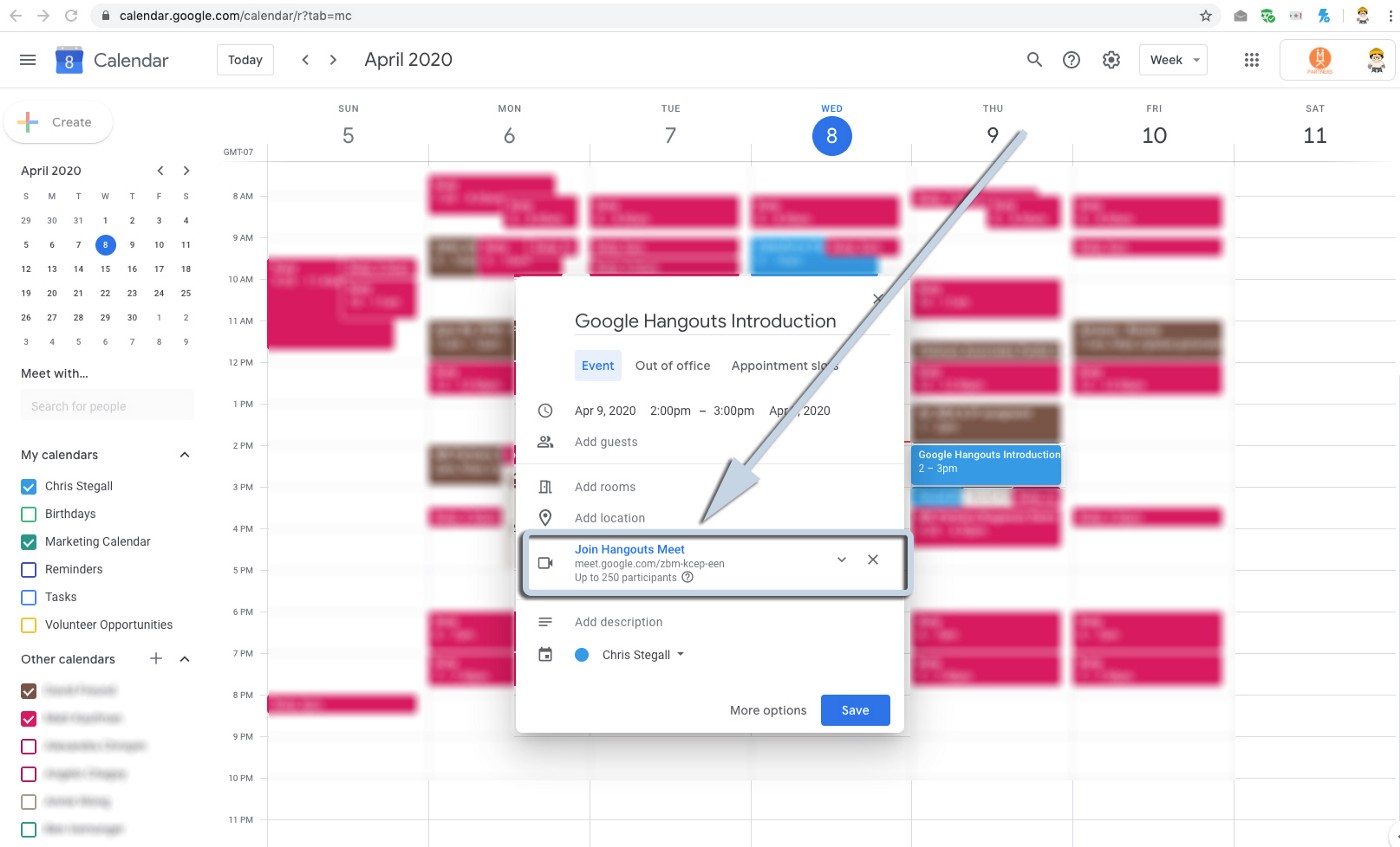Click the browser address bar URL
1400x847 pixels.
pyautogui.click(x=235, y=16)
